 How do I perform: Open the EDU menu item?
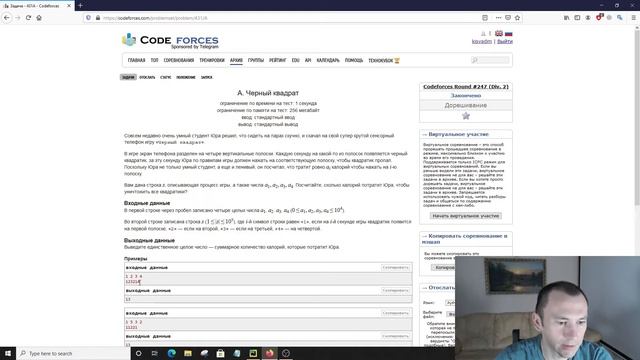[296, 60]
